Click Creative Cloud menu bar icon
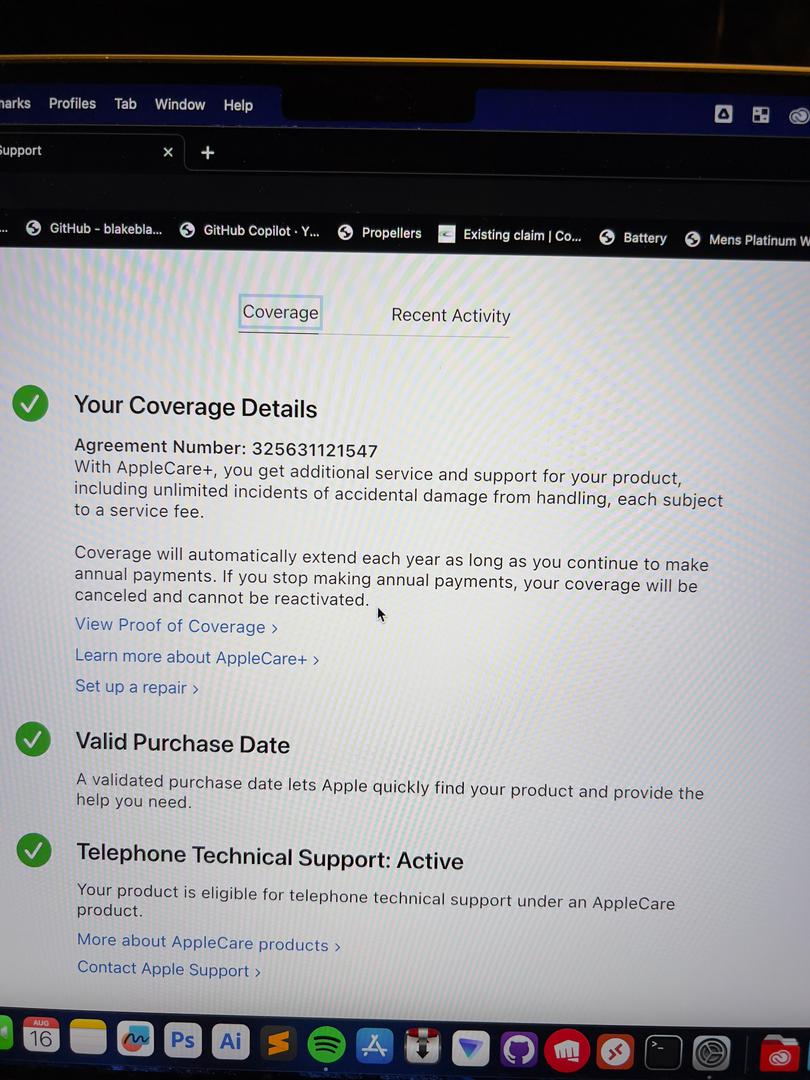 pos(798,116)
